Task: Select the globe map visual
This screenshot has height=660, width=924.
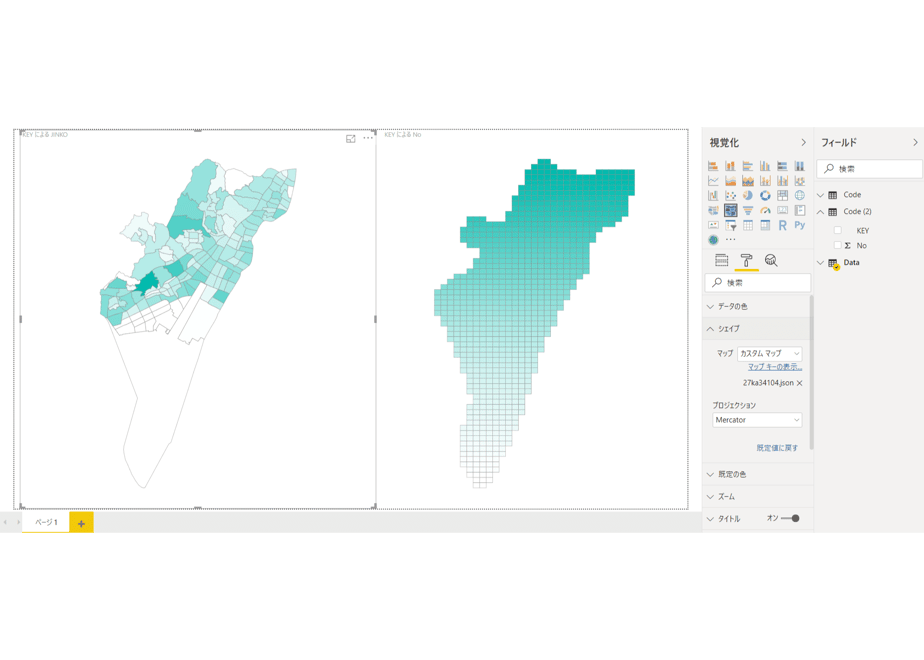Action: [x=800, y=196]
